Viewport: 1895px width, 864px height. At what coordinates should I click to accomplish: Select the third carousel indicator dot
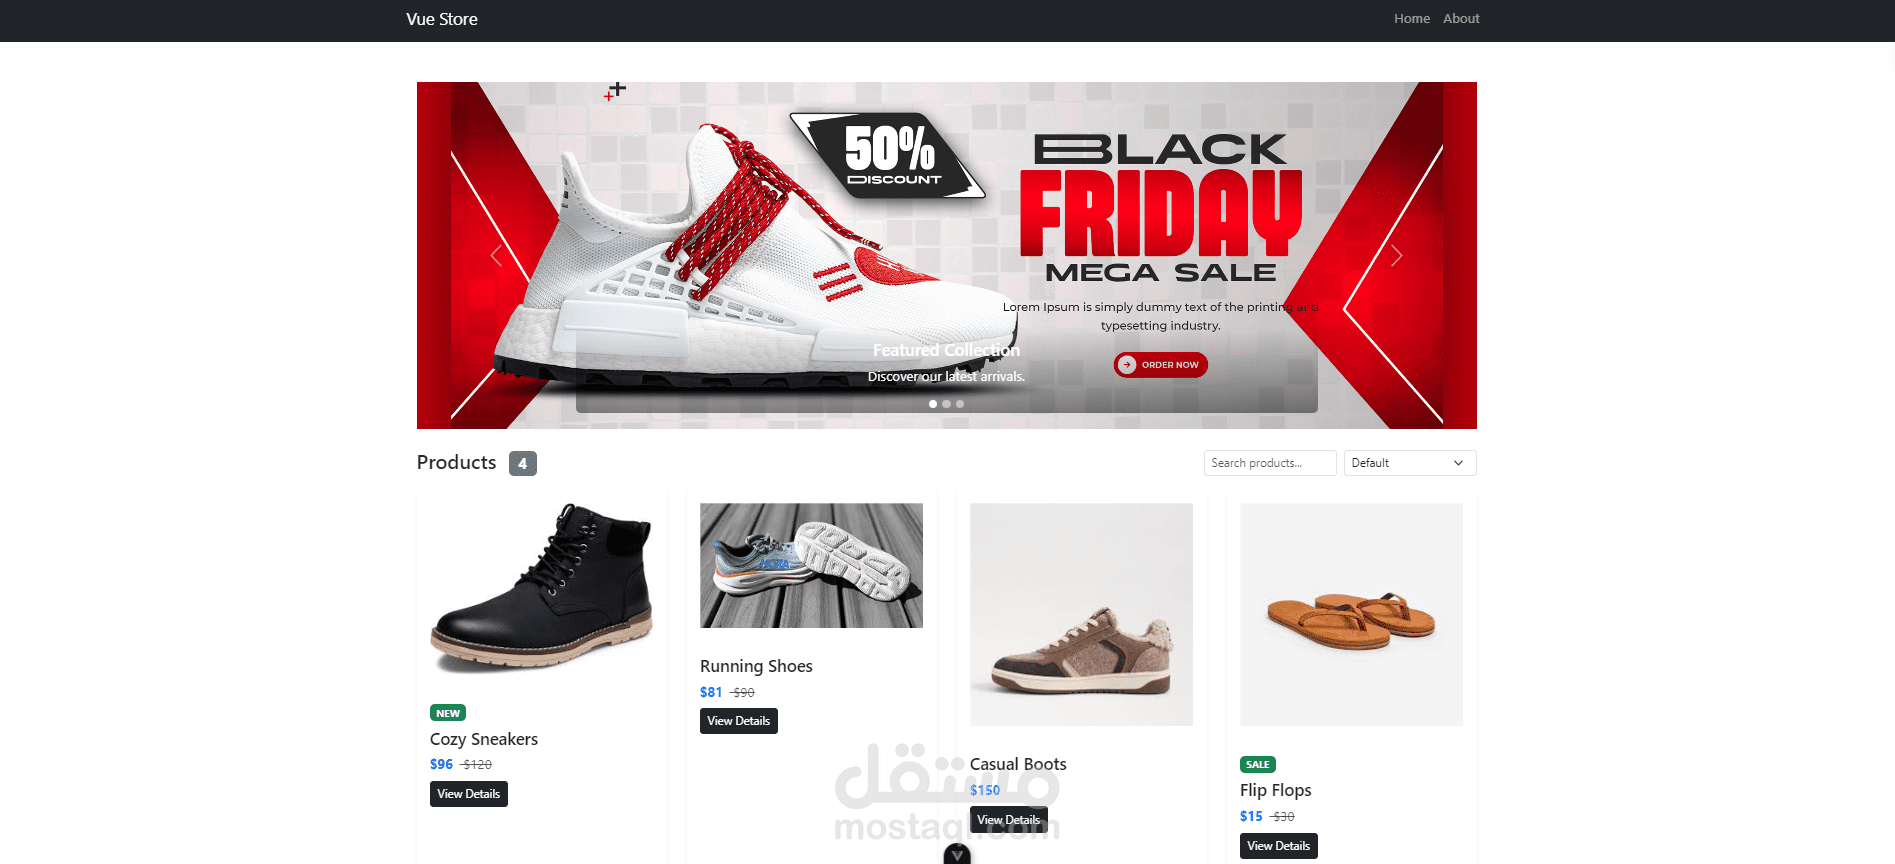960,404
